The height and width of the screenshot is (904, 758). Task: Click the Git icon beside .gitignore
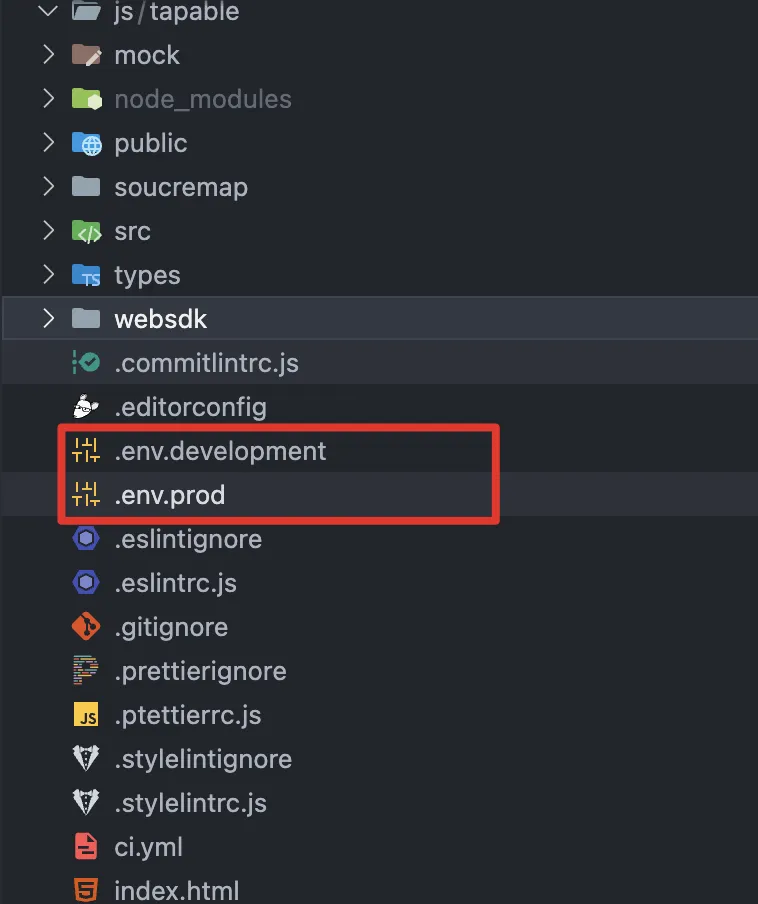(87, 627)
